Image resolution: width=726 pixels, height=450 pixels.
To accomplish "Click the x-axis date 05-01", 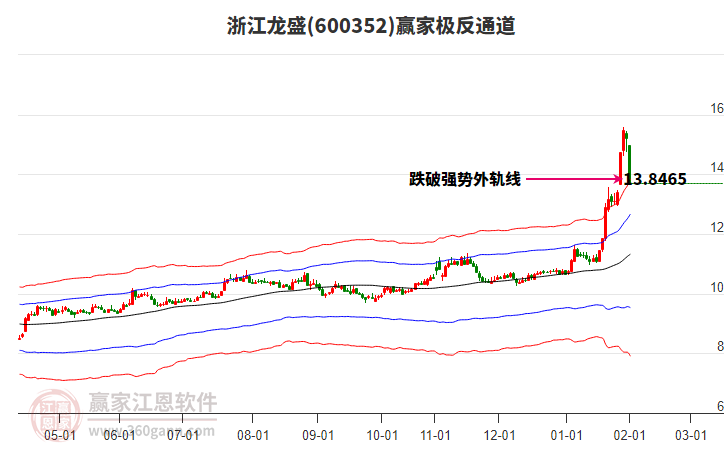I will [60, 435].
